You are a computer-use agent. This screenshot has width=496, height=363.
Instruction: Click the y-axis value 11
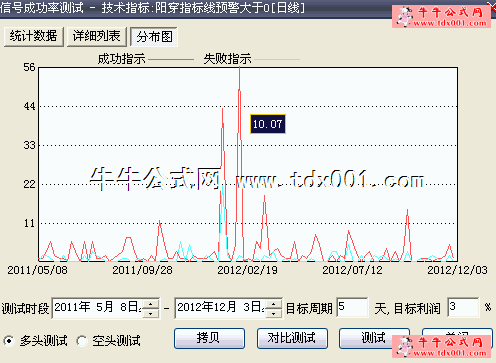point(29,223)
